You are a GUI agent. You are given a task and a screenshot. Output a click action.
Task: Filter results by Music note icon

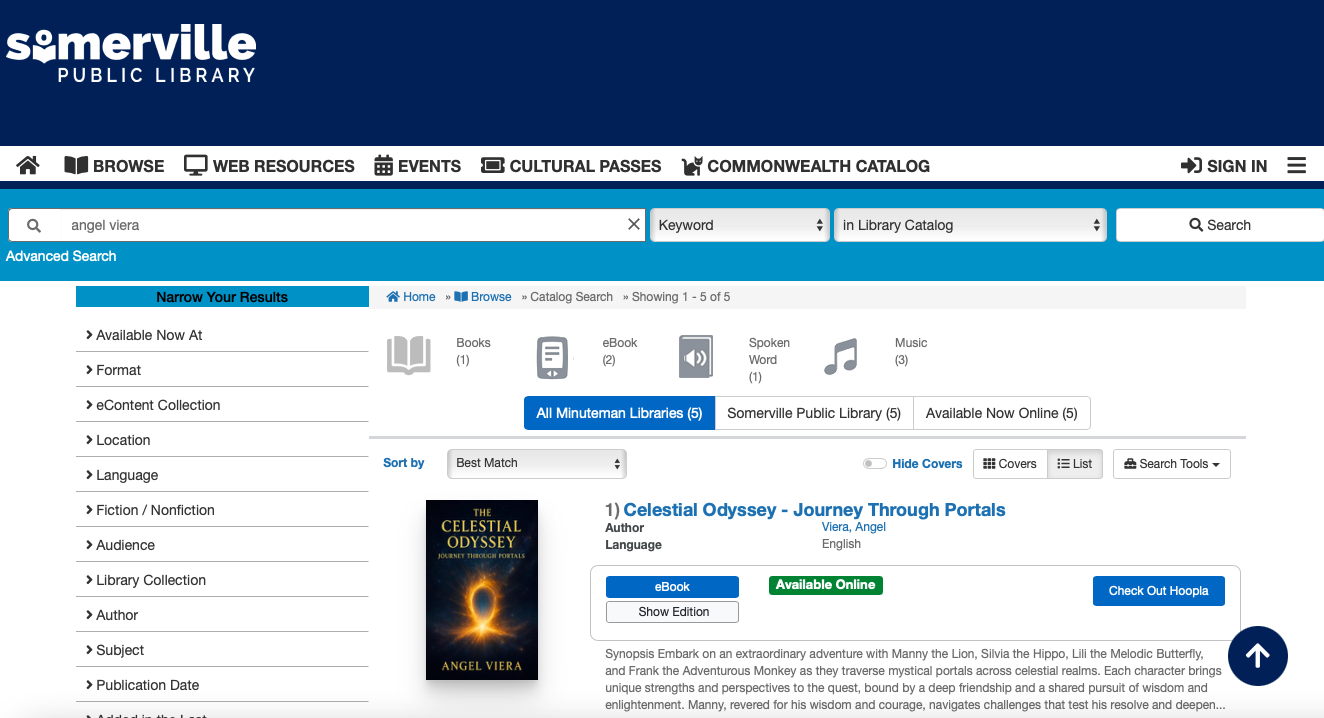click(841, 357)
